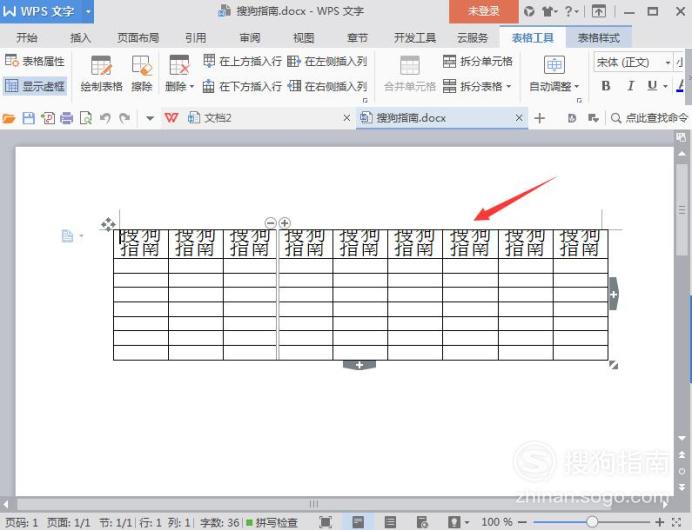Toggle Show Gridlines (显示虚框)
Screen dimensions: 692x530
pyautogui.click(x=35, y=86)
